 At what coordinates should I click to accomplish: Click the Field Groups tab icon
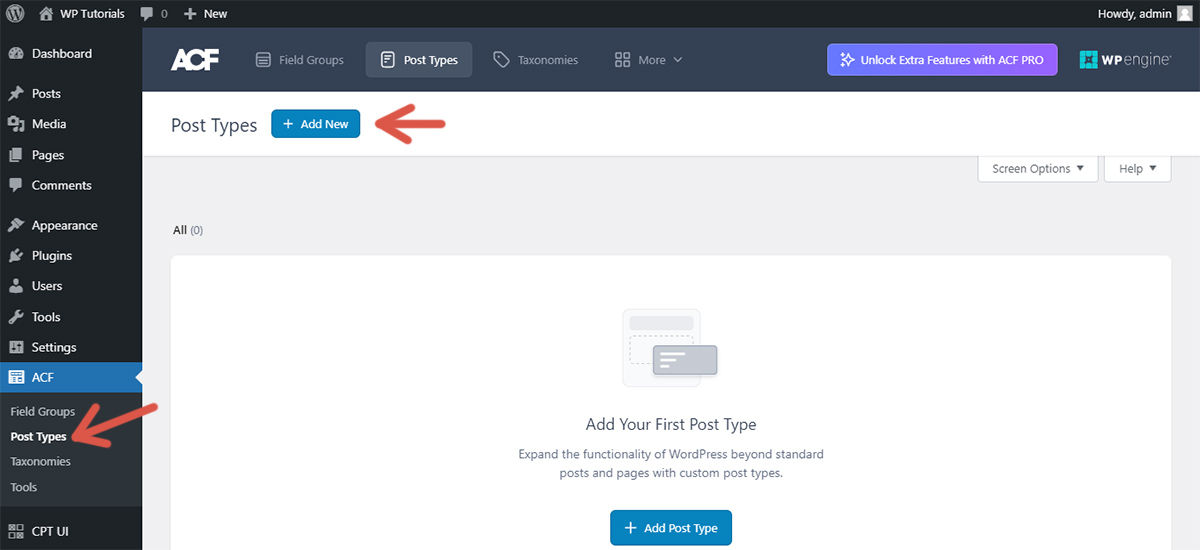pyautogui.click(x=263, y=60)
